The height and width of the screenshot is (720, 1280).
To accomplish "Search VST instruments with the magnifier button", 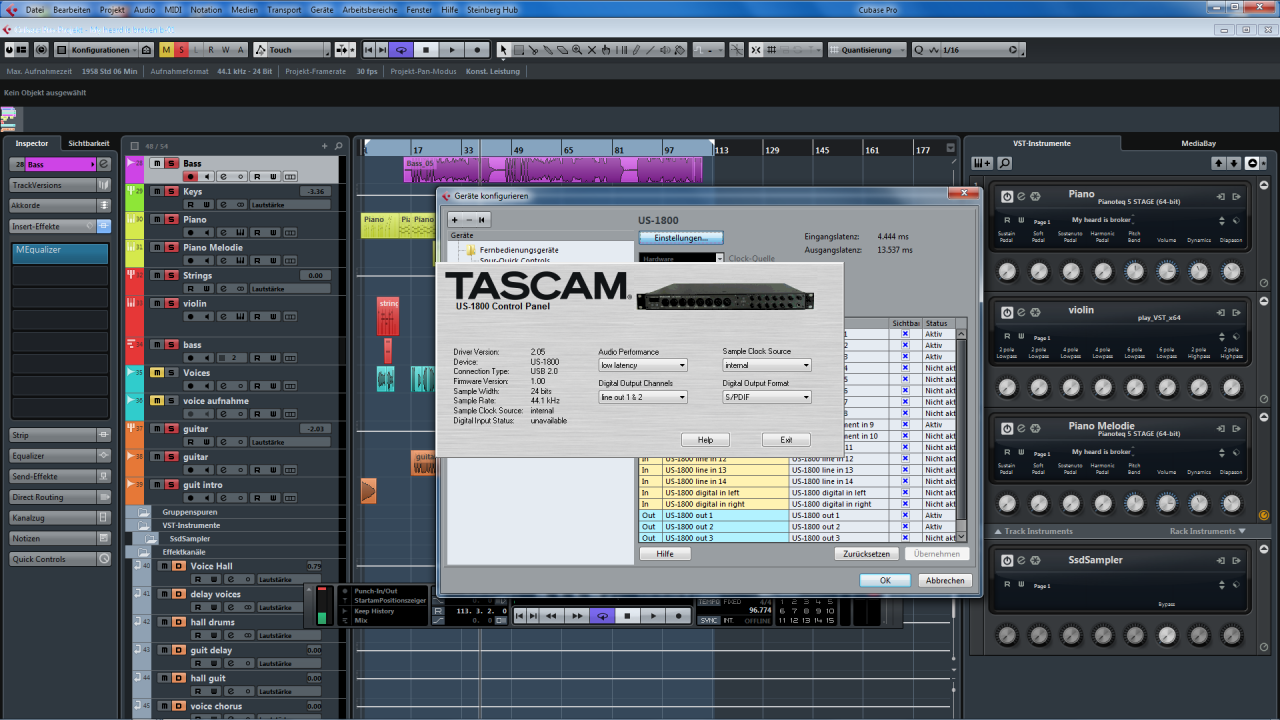I will (x=1004, y=163).
